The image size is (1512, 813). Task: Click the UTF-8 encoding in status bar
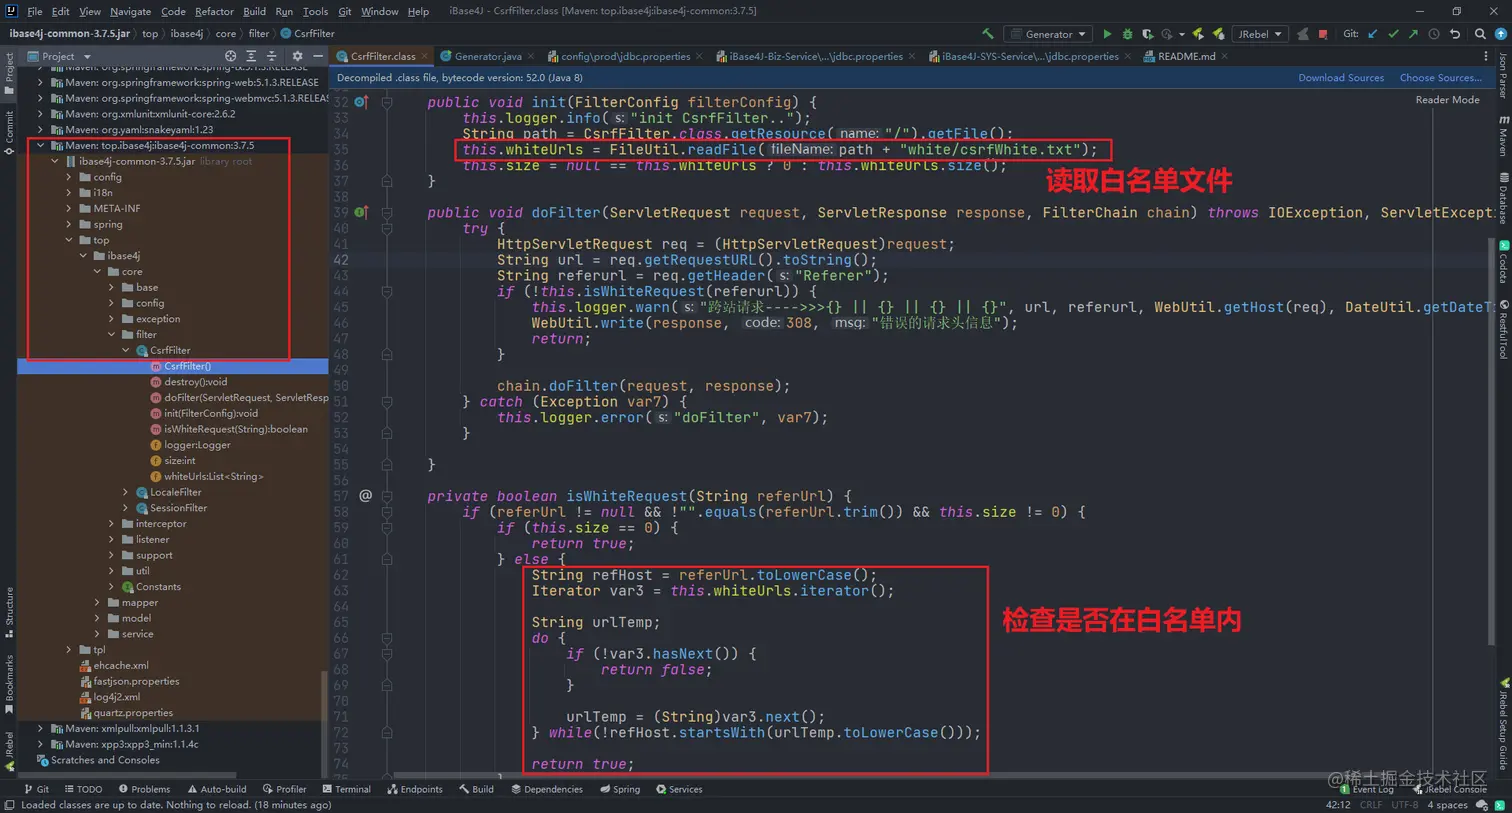point(1404,804)
